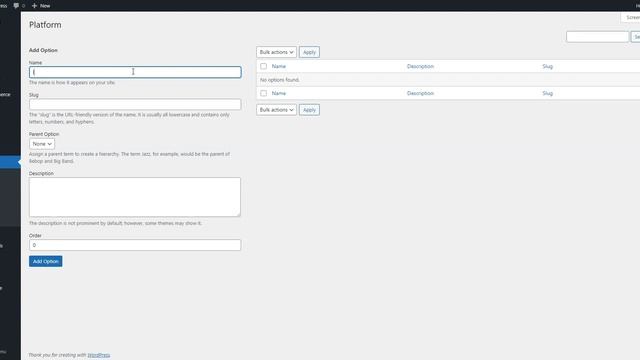Click the 'No options found.' text
640x360 pixels.
pyautogui.click(x=280, y=80)
